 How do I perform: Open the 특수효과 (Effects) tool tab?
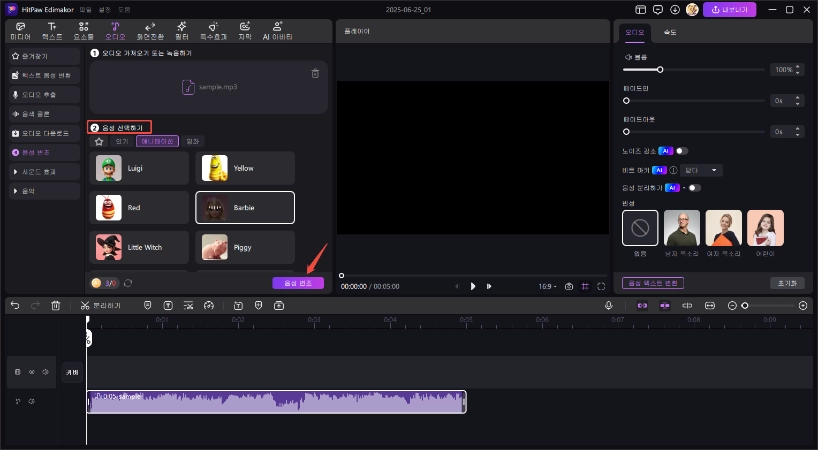click(x=213, y=31)
